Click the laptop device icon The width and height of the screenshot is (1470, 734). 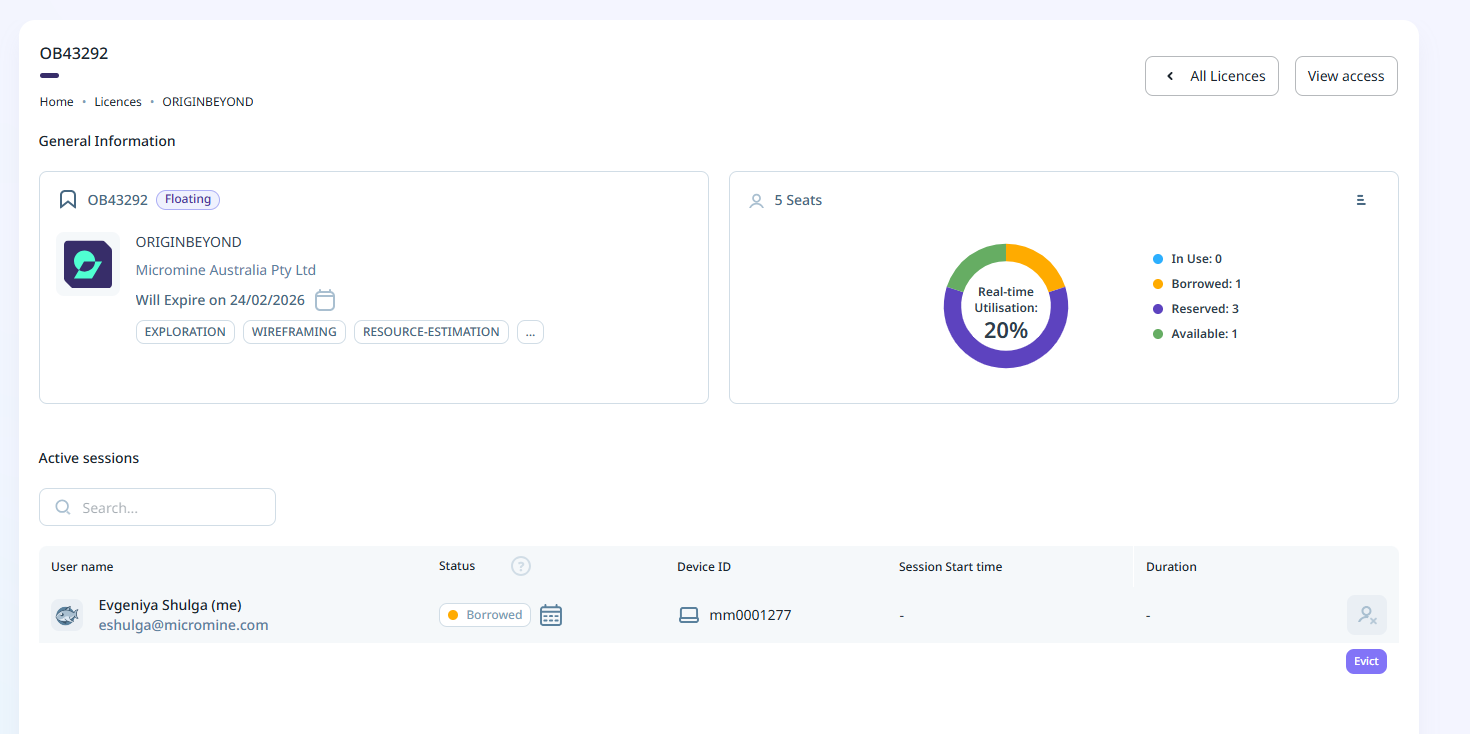click(689, 615)
